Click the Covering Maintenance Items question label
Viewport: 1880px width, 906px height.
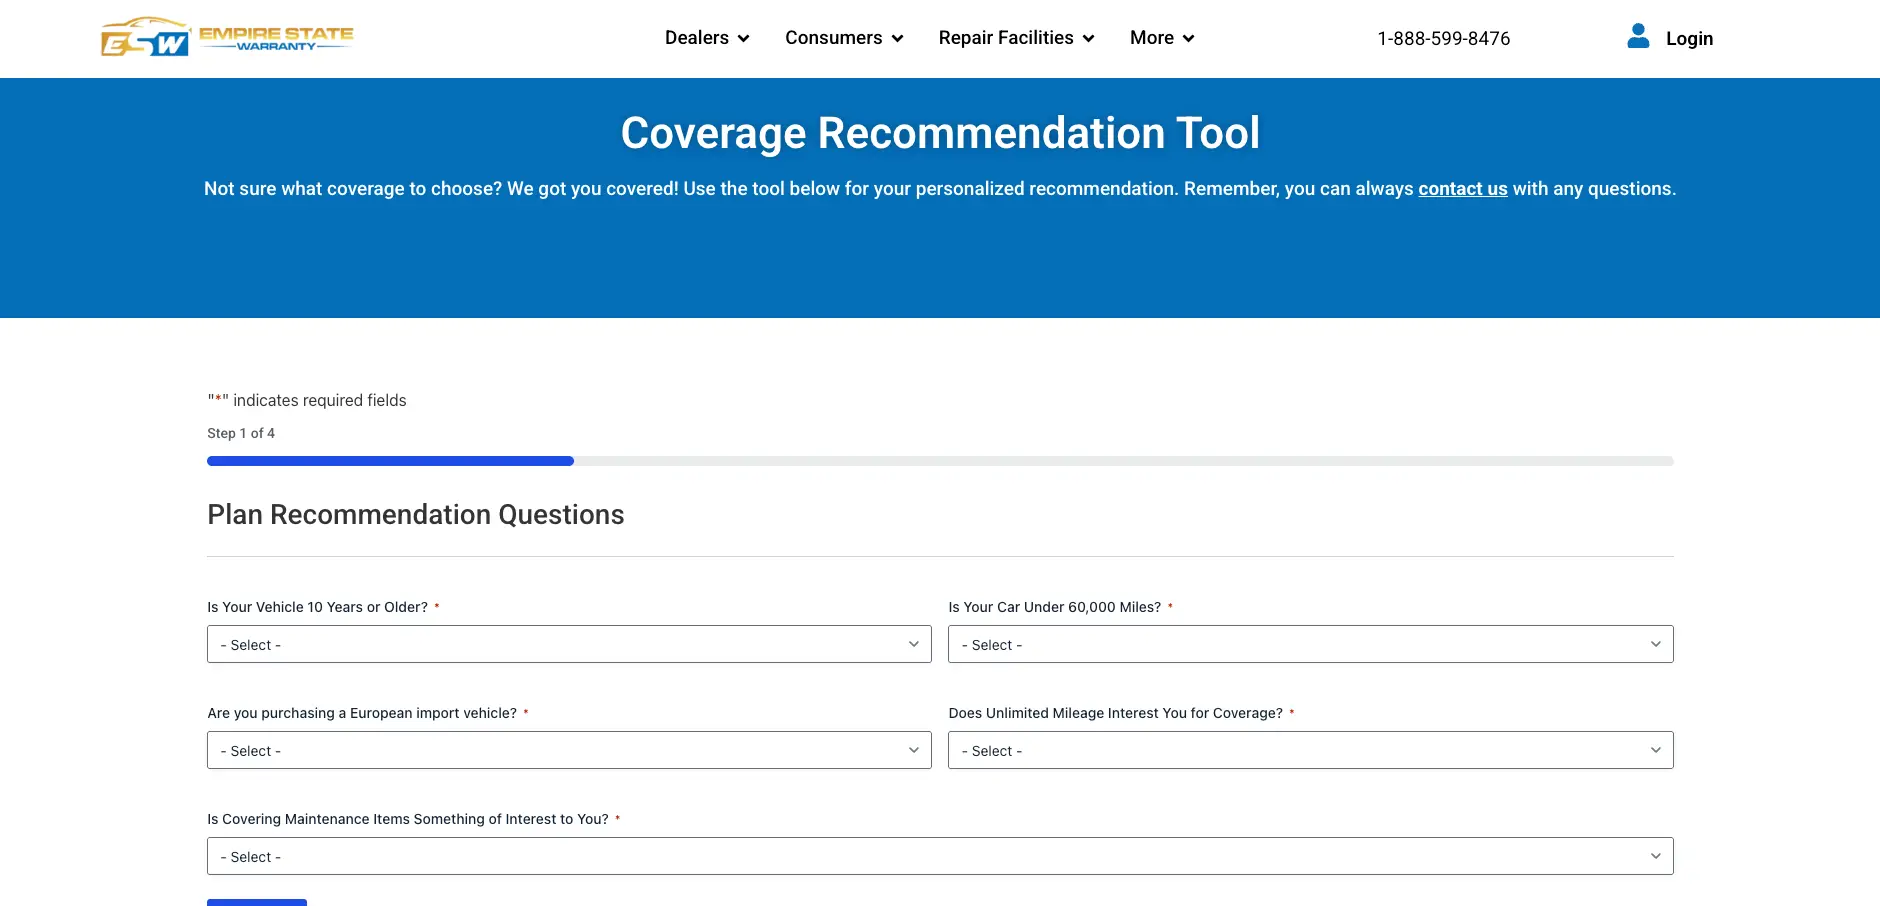(408, 819)
